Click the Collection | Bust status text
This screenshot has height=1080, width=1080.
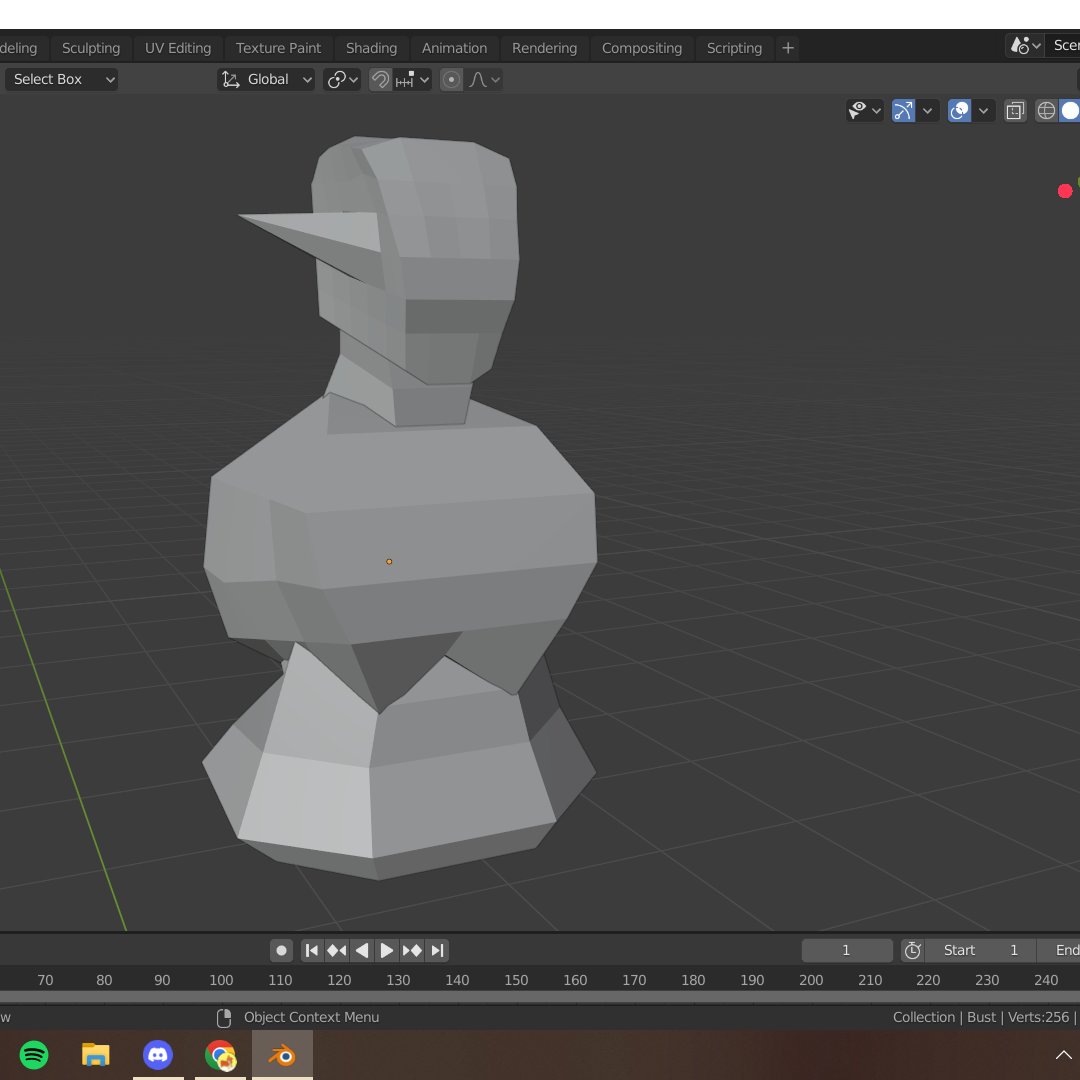pyautogui.click(x=944, y=1017)
